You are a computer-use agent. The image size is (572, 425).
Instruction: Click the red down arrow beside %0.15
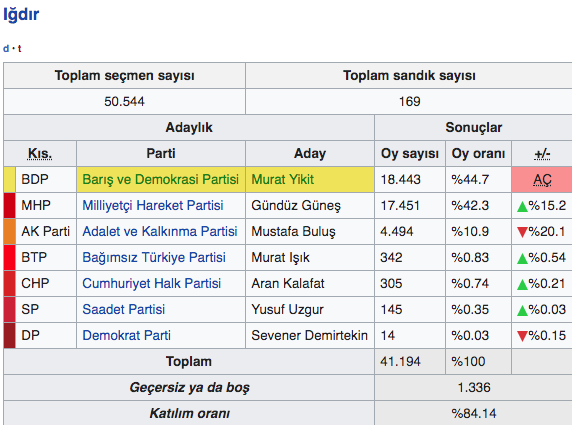pos(522,336)
